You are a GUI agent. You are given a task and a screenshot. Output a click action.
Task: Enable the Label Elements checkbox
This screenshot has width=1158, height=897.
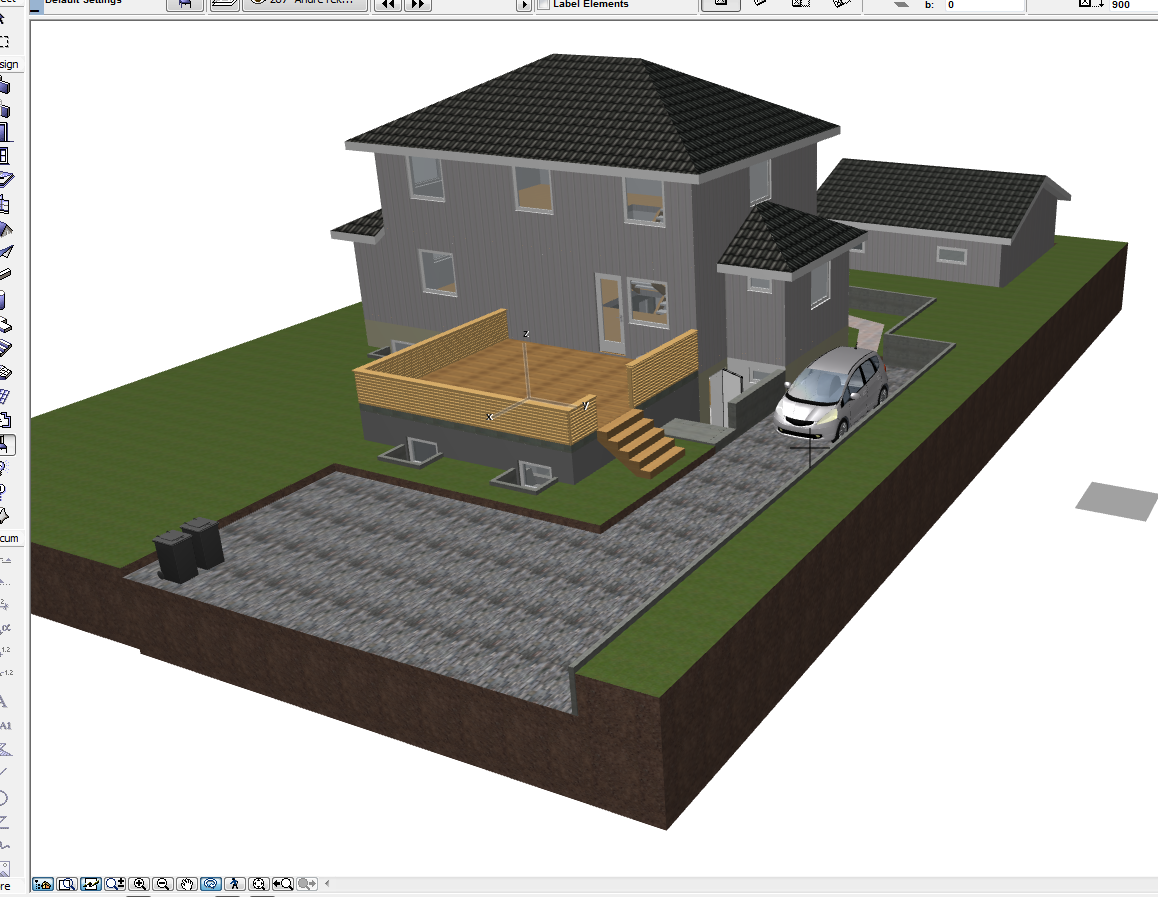[544, 5]
